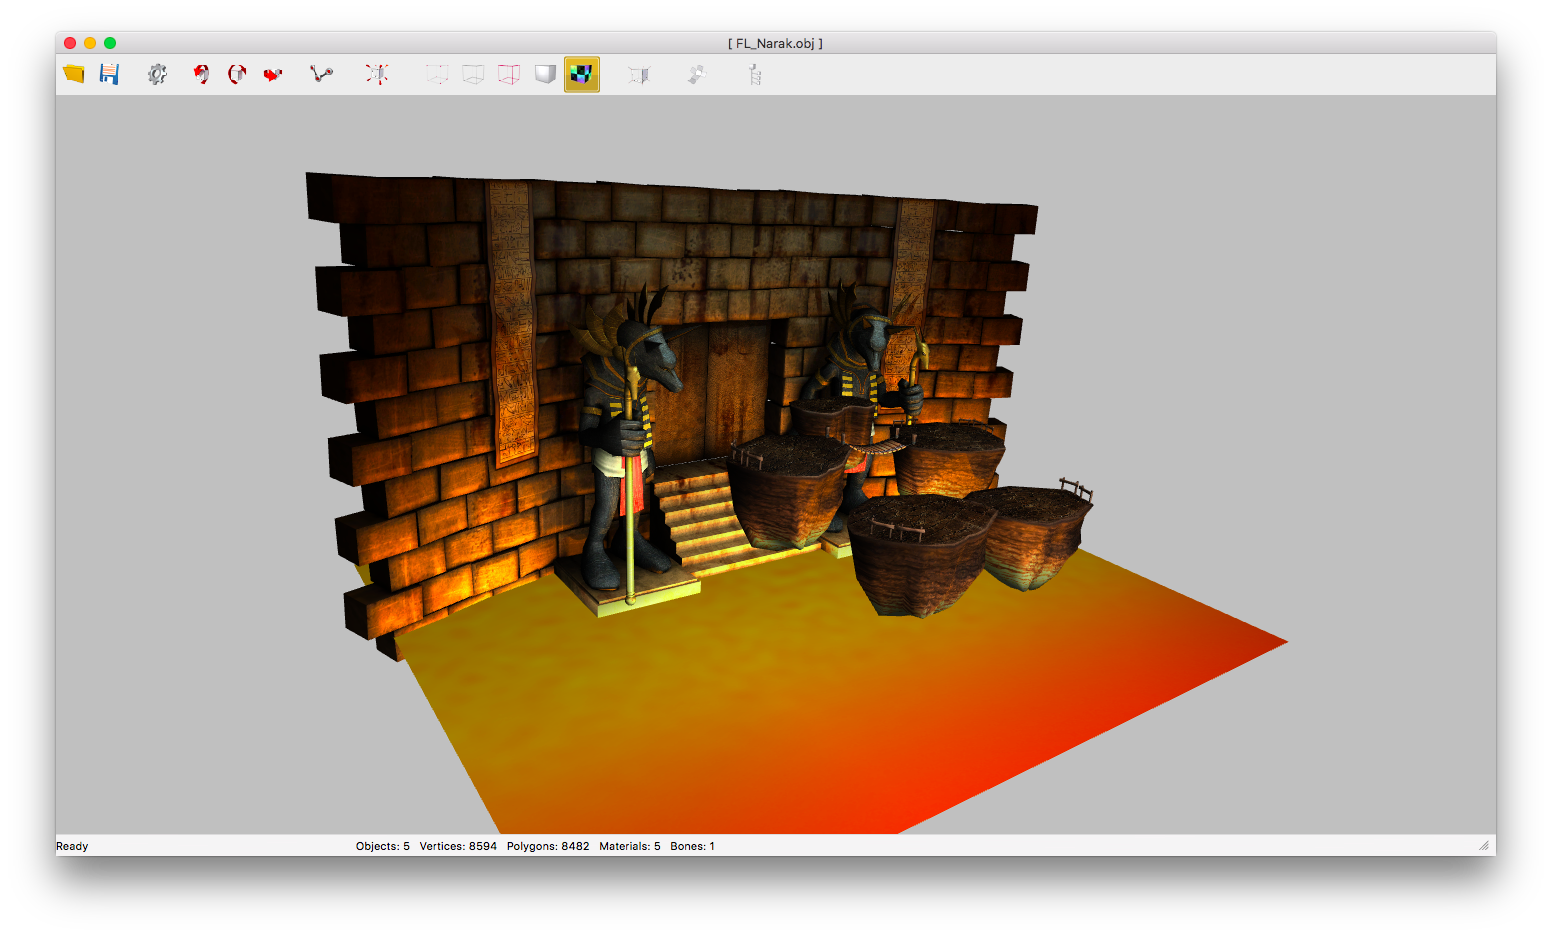Switch to red wireframe cube display mode

point(509,74)
